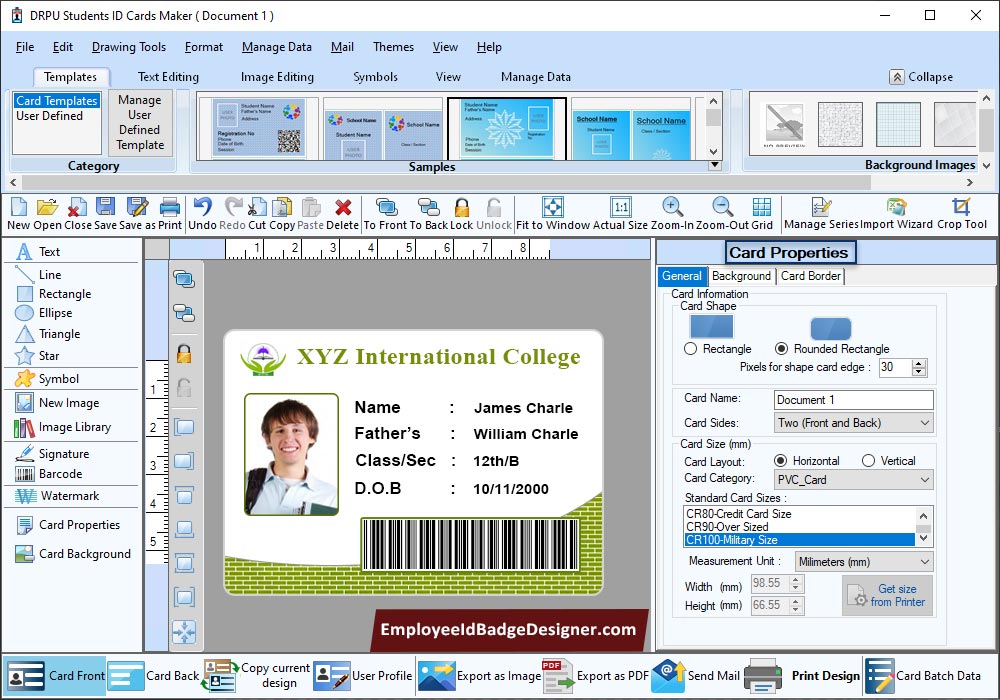Choose the Ellipse tool
This screenshot has height=700, width=1000.
(44, 313)
